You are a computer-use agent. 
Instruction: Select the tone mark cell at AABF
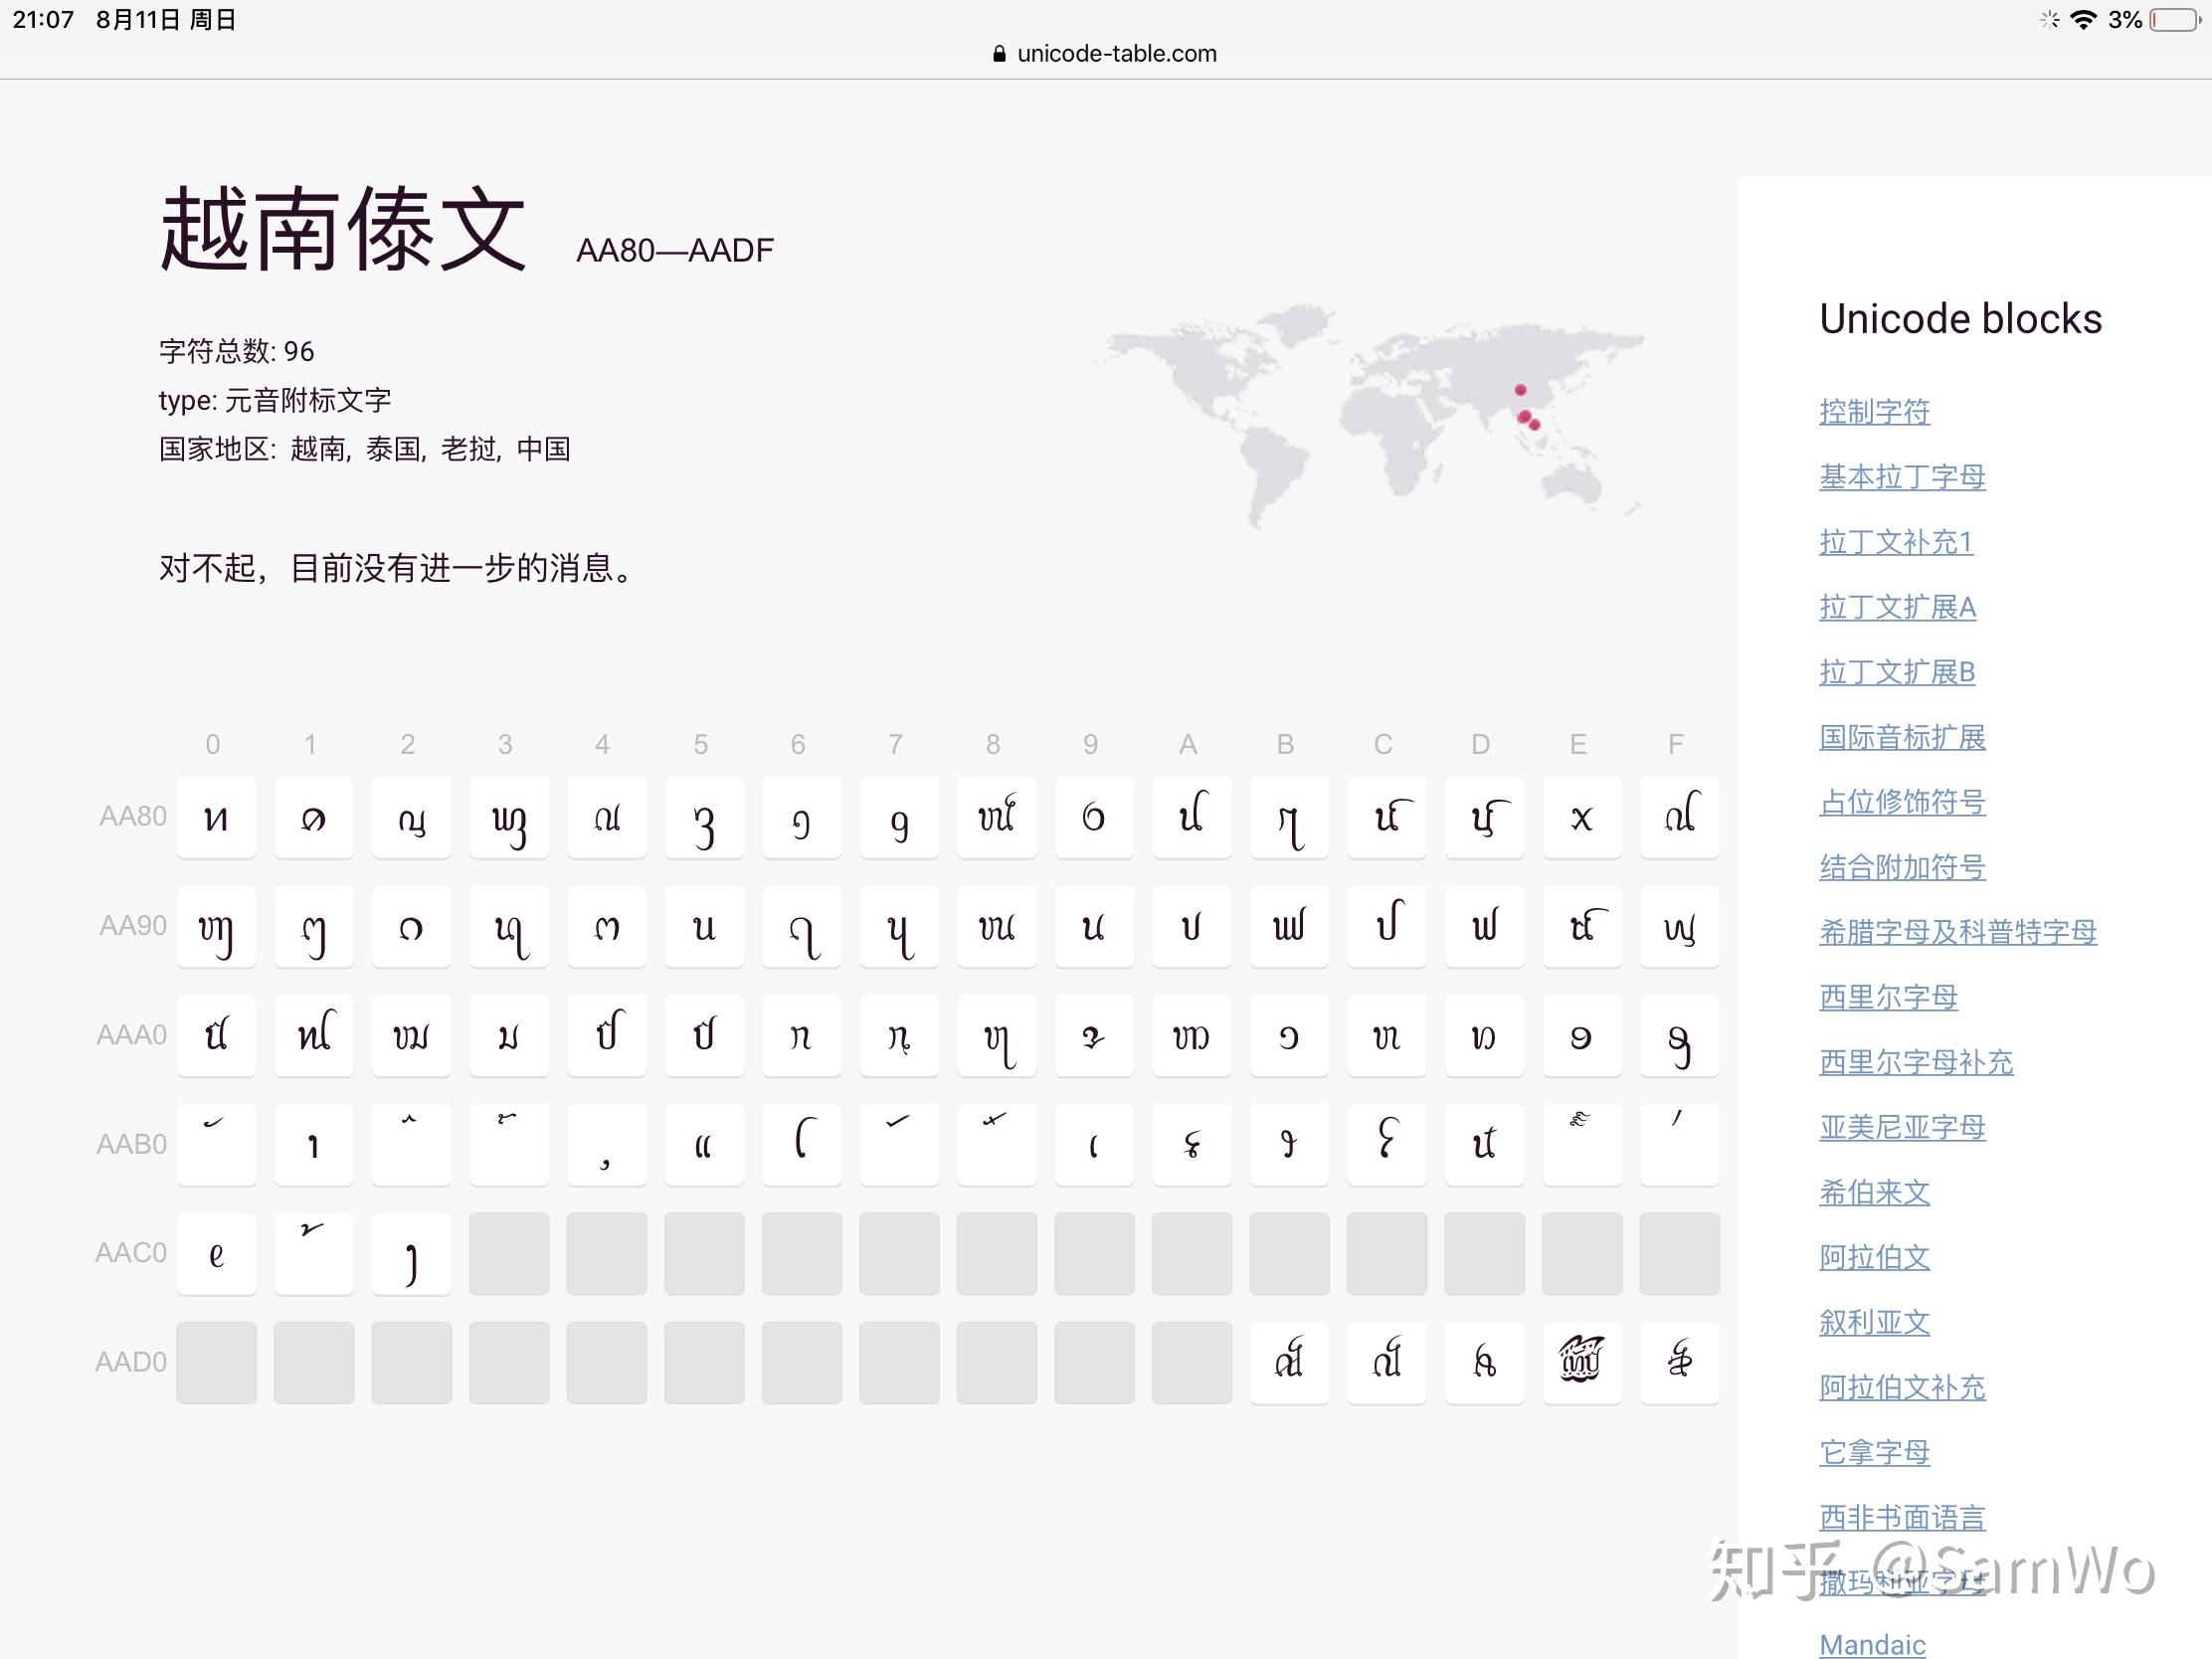tap(1679, 1144)
